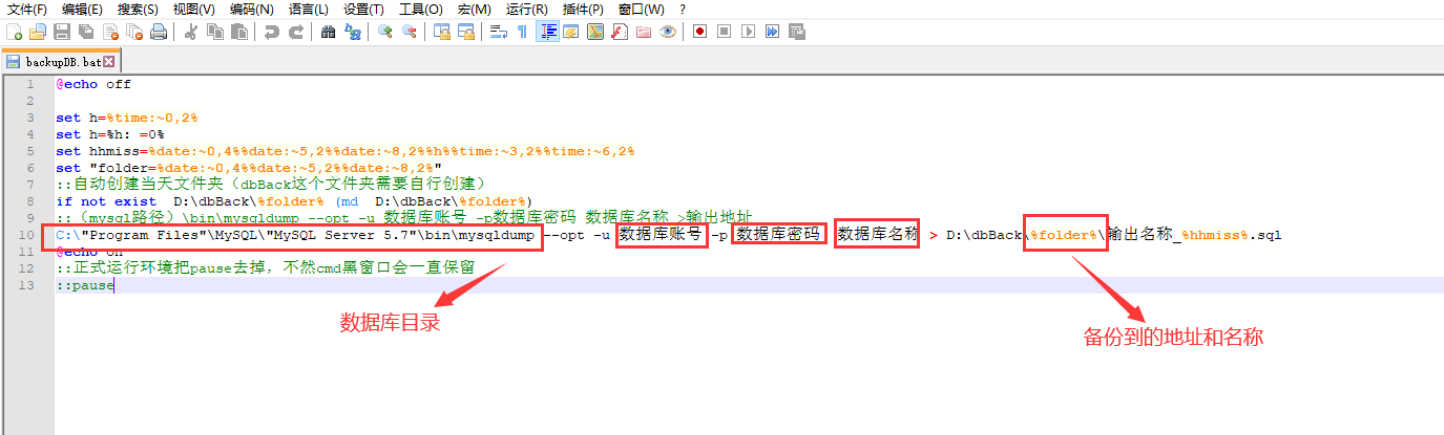The image size is (1444, 435).
Task: Open the 文件(F) menu
Action: point(27,9)
